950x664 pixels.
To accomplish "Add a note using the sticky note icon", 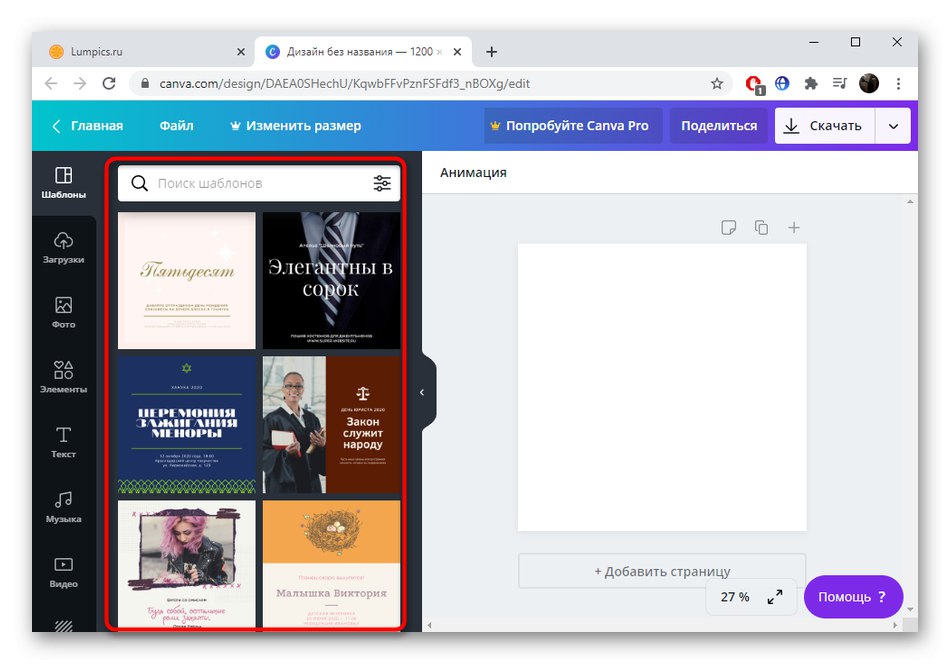I will [728, 227].
